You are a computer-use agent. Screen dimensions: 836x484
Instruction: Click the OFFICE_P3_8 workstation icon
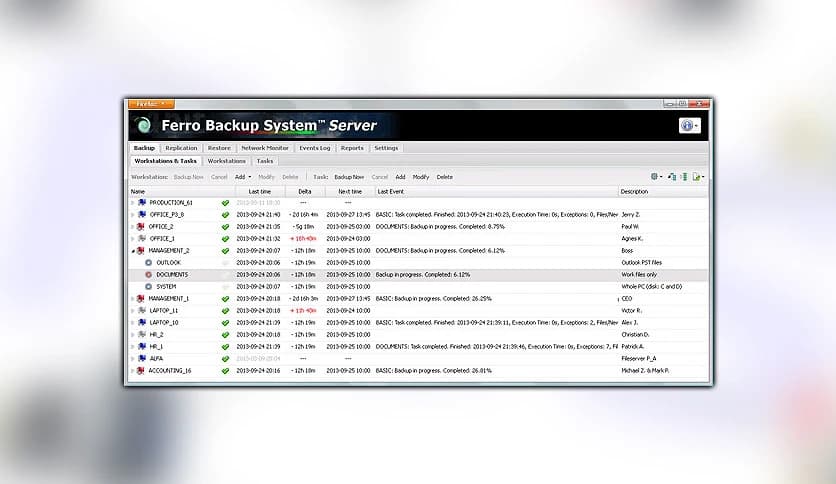coord(142,214)
